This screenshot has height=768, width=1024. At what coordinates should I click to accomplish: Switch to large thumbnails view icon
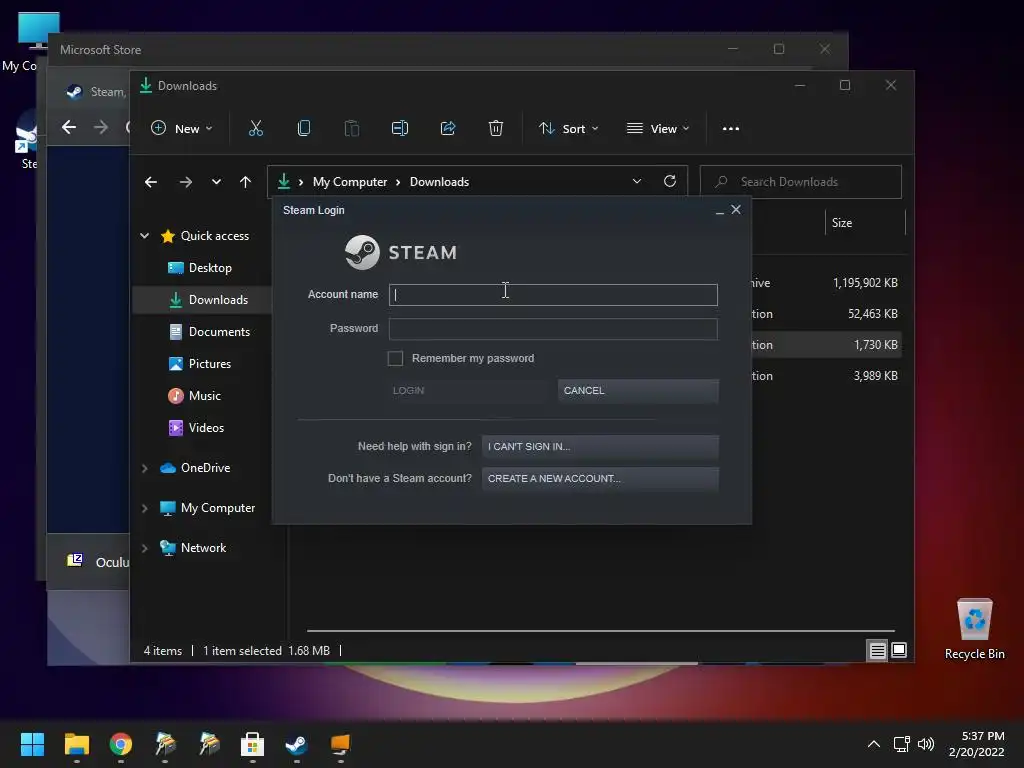tap(899, 650)
